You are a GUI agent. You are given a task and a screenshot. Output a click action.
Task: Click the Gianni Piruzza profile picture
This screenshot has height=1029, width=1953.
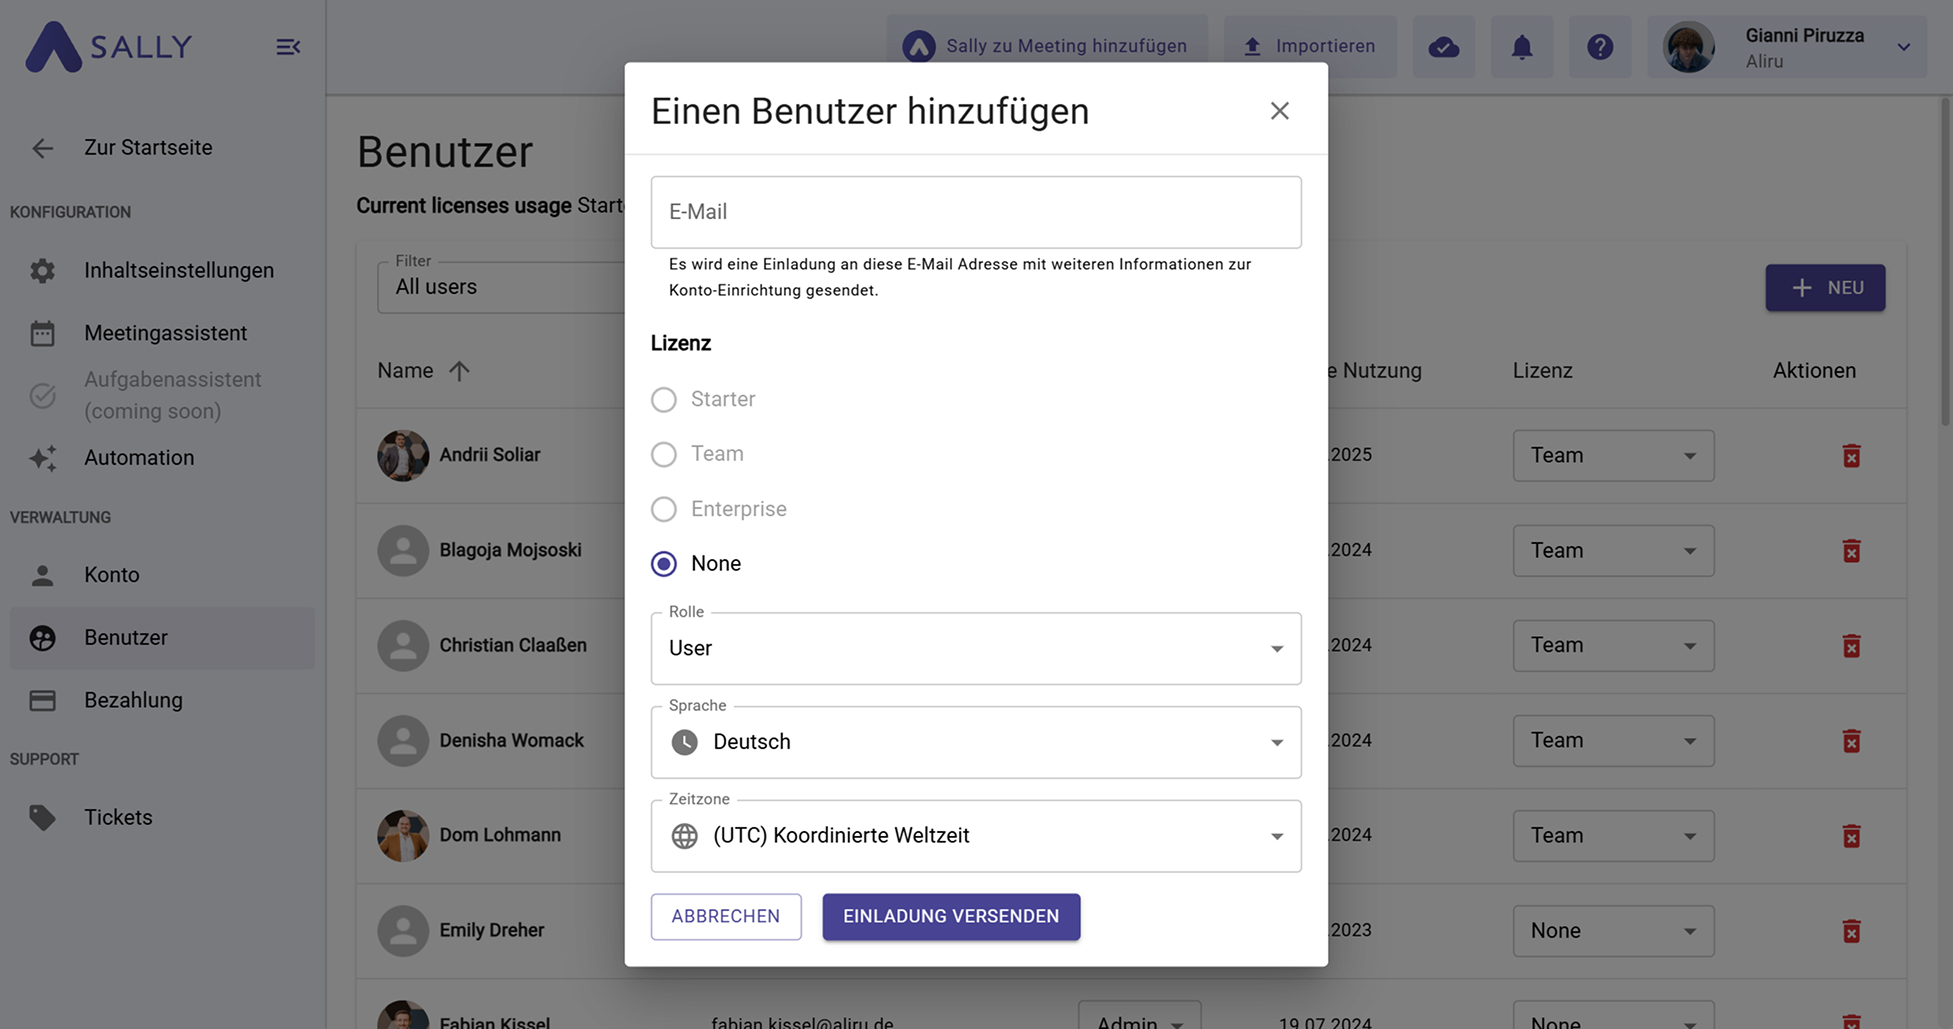[1689, 47]
